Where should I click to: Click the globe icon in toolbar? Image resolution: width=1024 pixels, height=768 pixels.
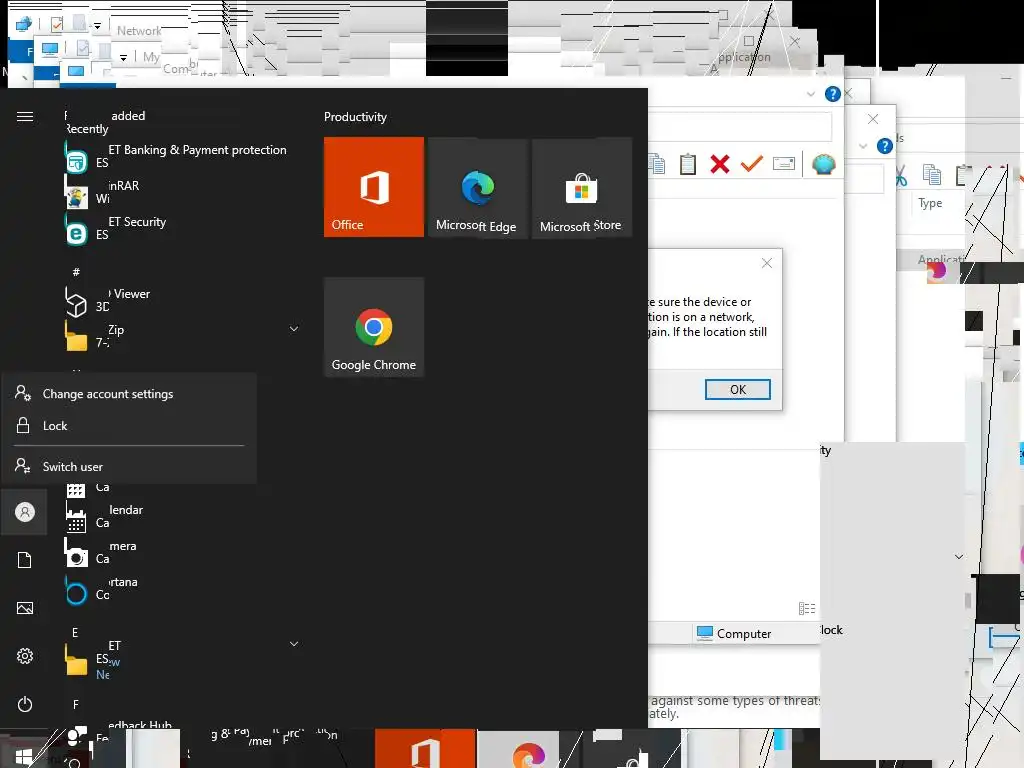[x=824, y=164]
